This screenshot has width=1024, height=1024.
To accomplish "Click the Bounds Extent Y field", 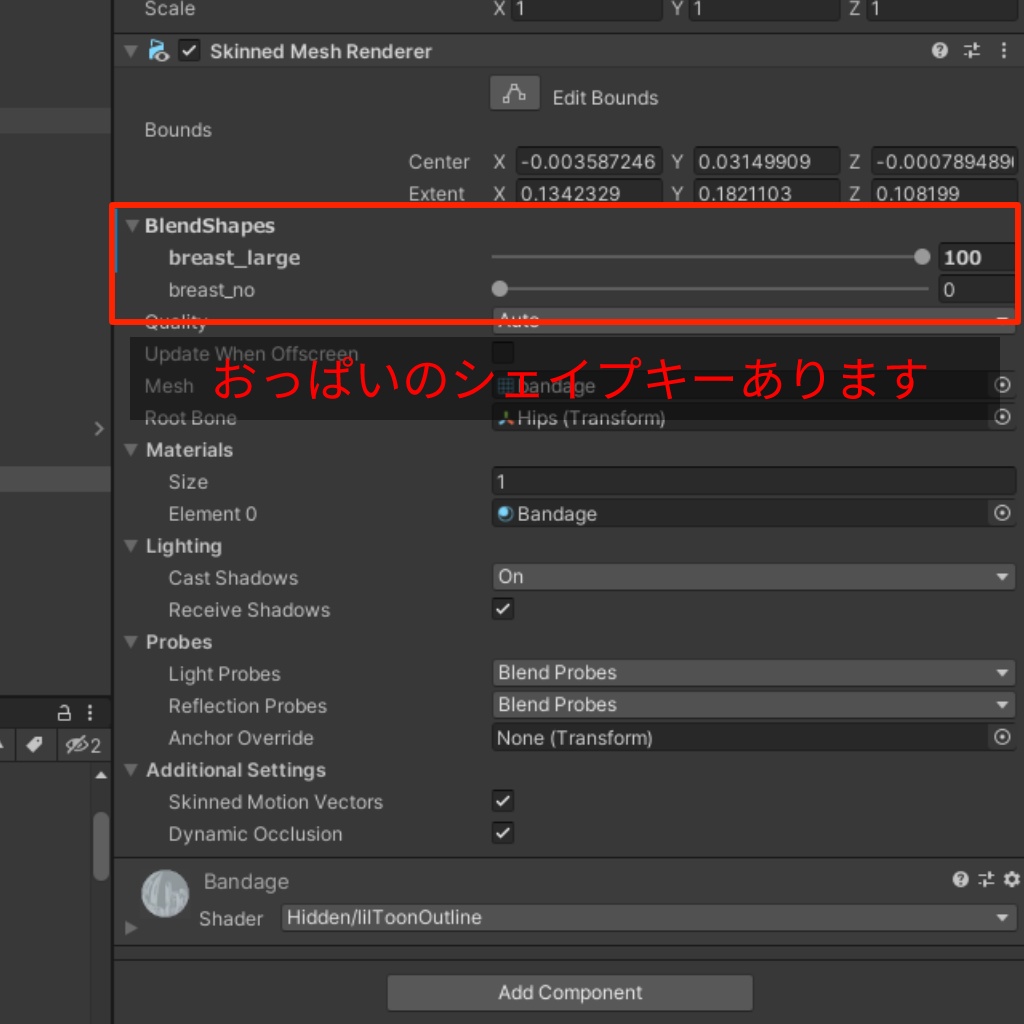I will pyautogui.click(x=766, y=192).
